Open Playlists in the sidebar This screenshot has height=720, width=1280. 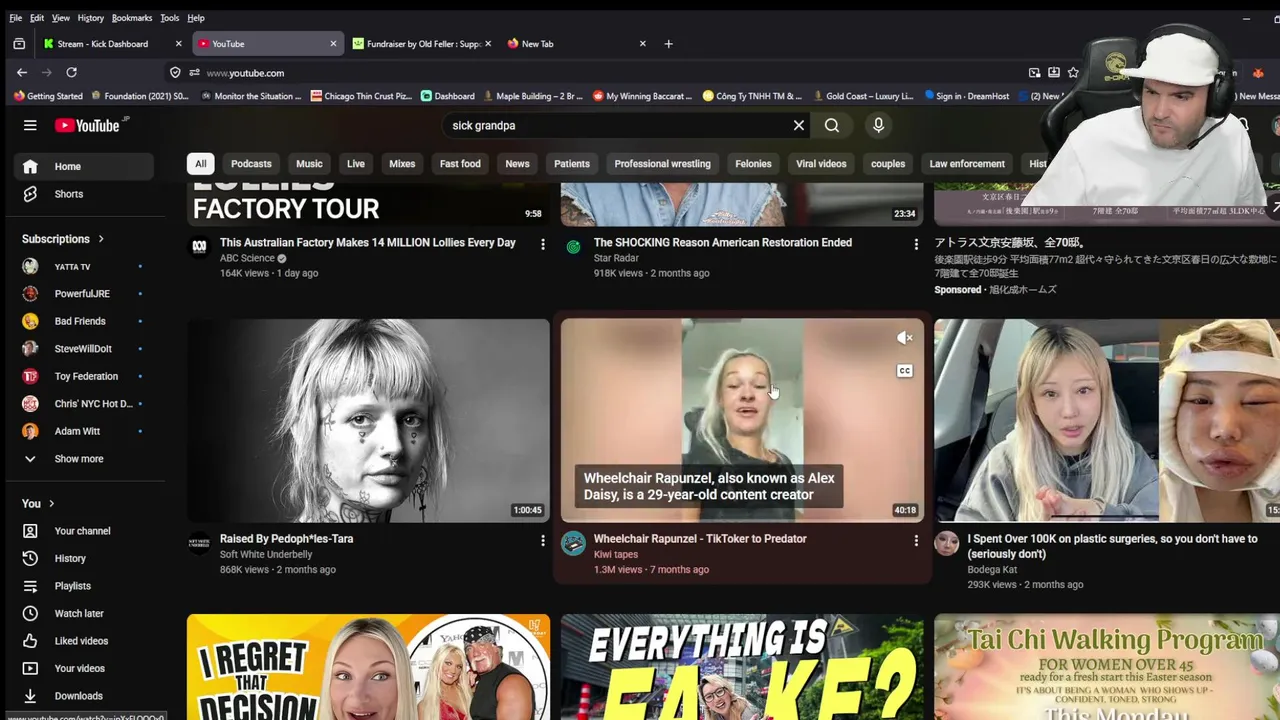(83, 586)
